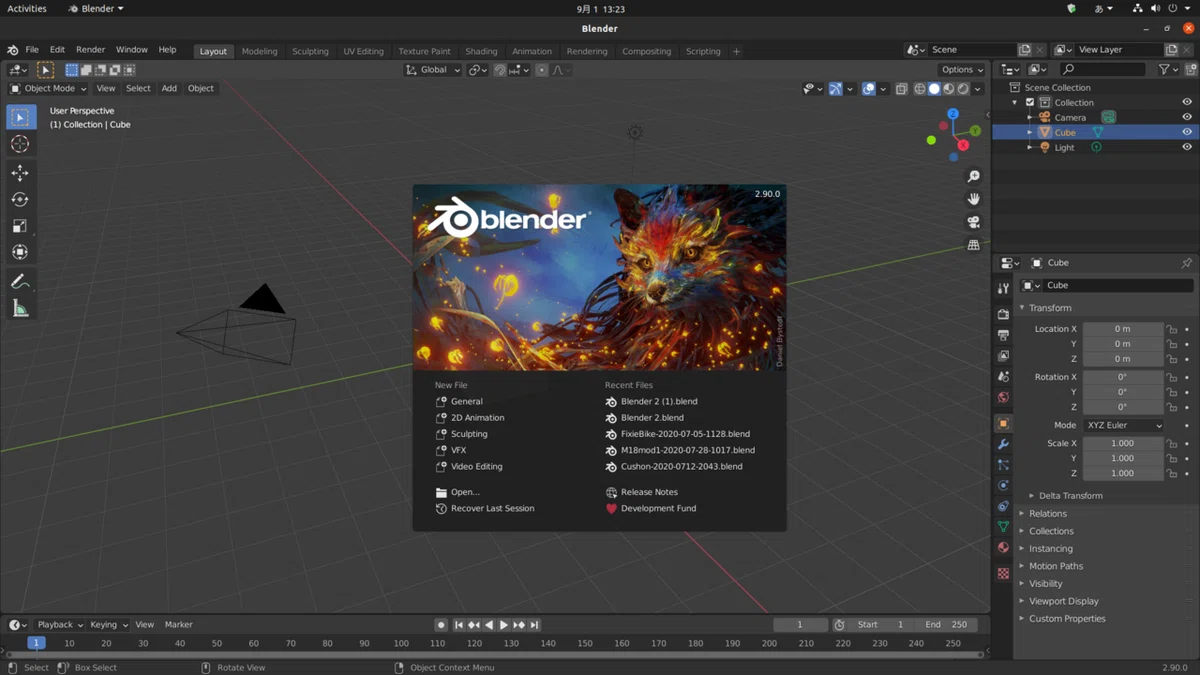The image size is (1200, 675).
Task: Select the Move tool
Action: 20,173
